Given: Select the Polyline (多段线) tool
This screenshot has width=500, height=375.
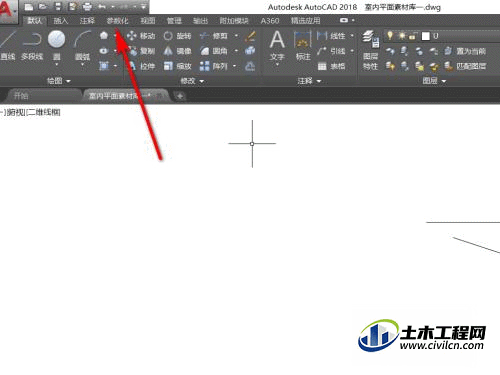Looking at the screenshot, I should tap(32, 46).
